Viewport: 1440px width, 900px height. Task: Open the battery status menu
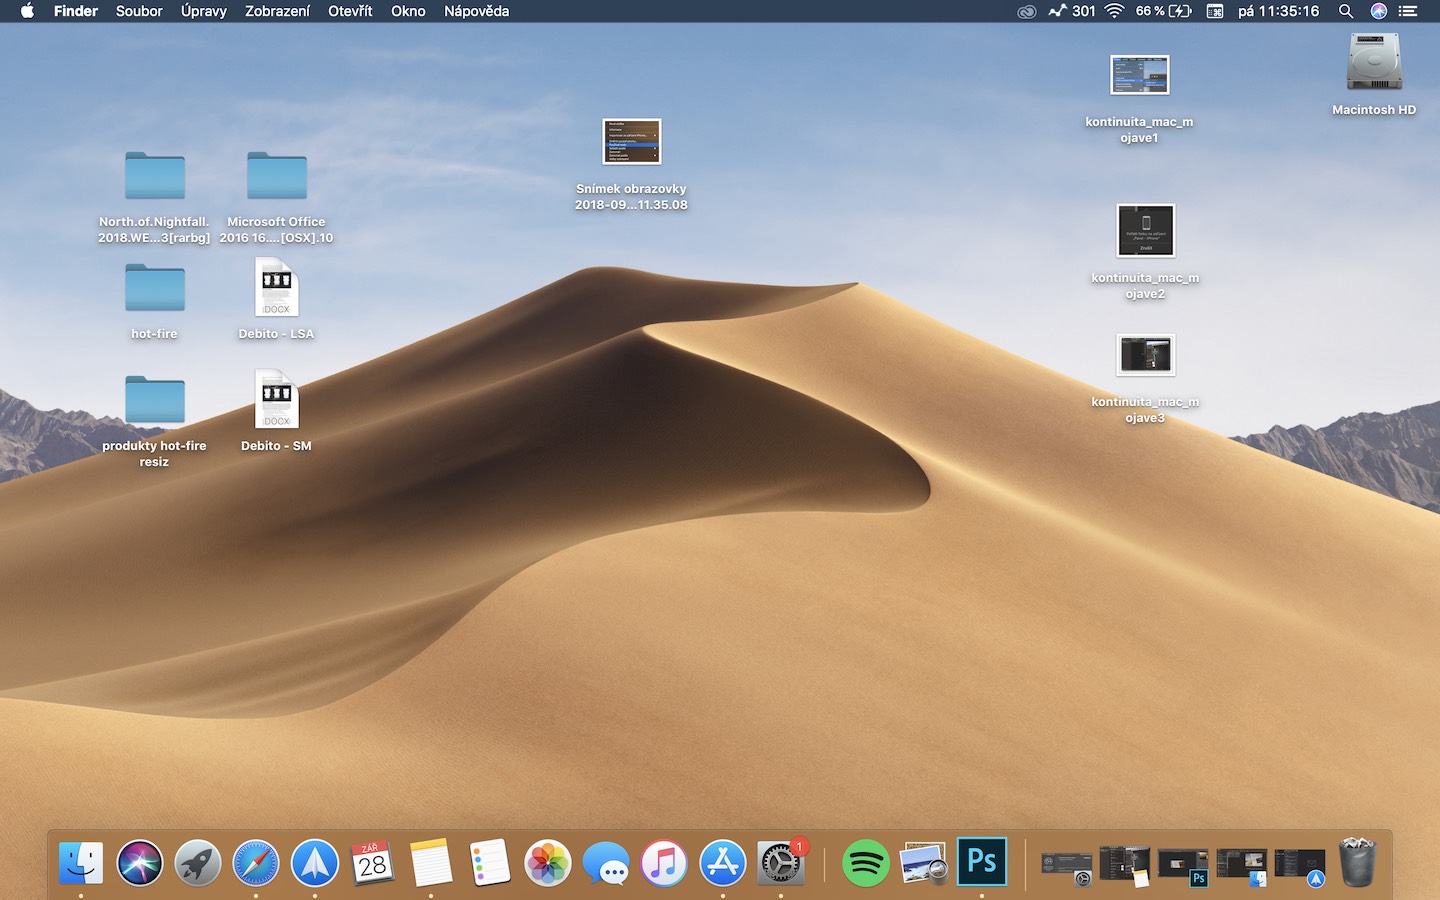pyautogui.click(x=1180, y=11)
